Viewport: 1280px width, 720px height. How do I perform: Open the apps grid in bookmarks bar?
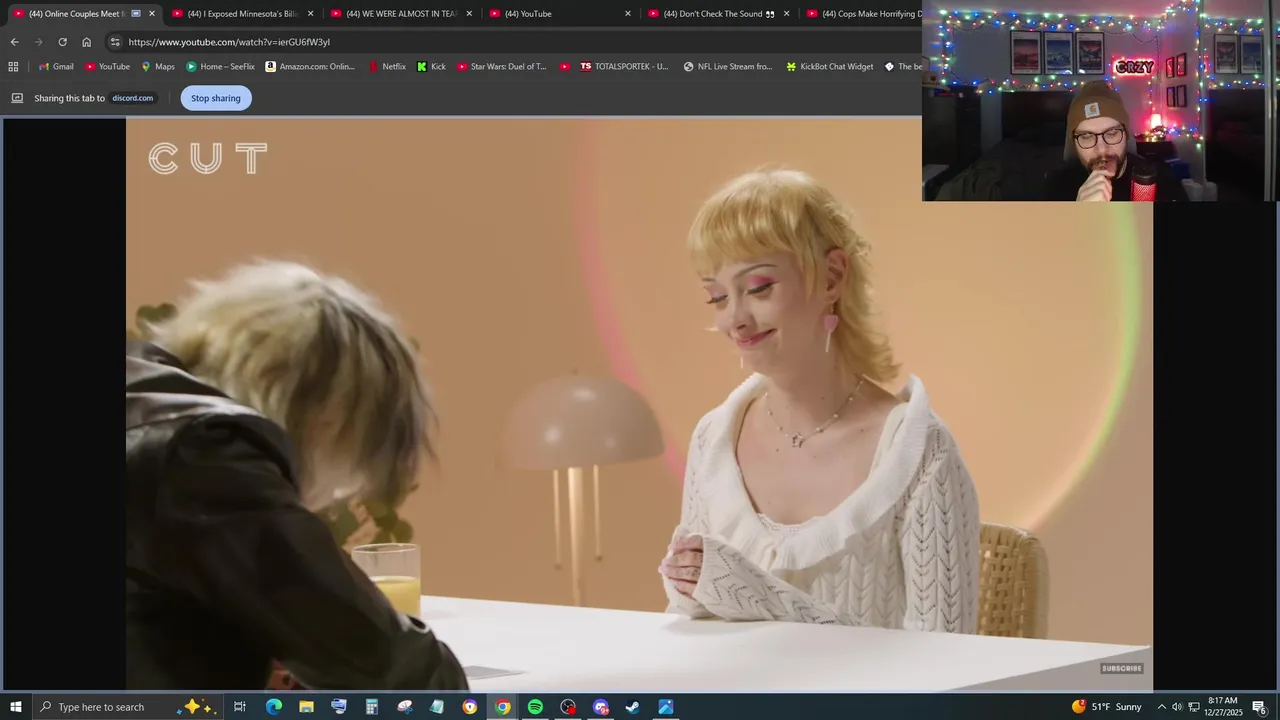[x=13, y=67]
